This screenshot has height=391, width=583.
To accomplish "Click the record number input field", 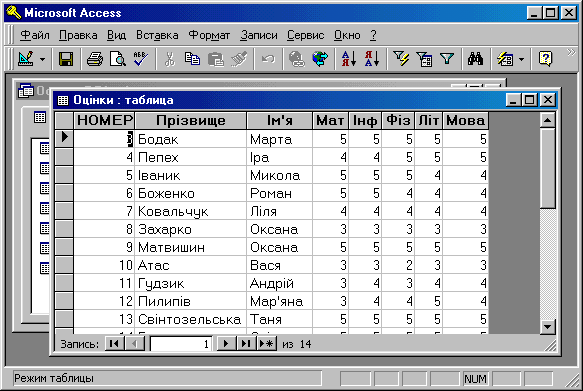I will (181, 344).
